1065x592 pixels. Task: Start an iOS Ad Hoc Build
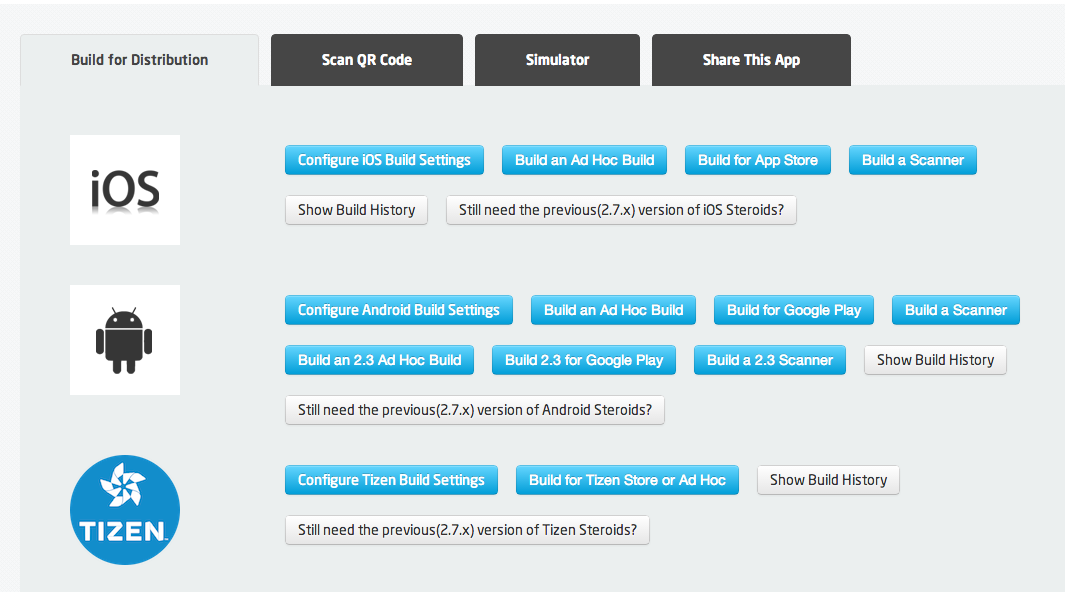tap(584, 160)
